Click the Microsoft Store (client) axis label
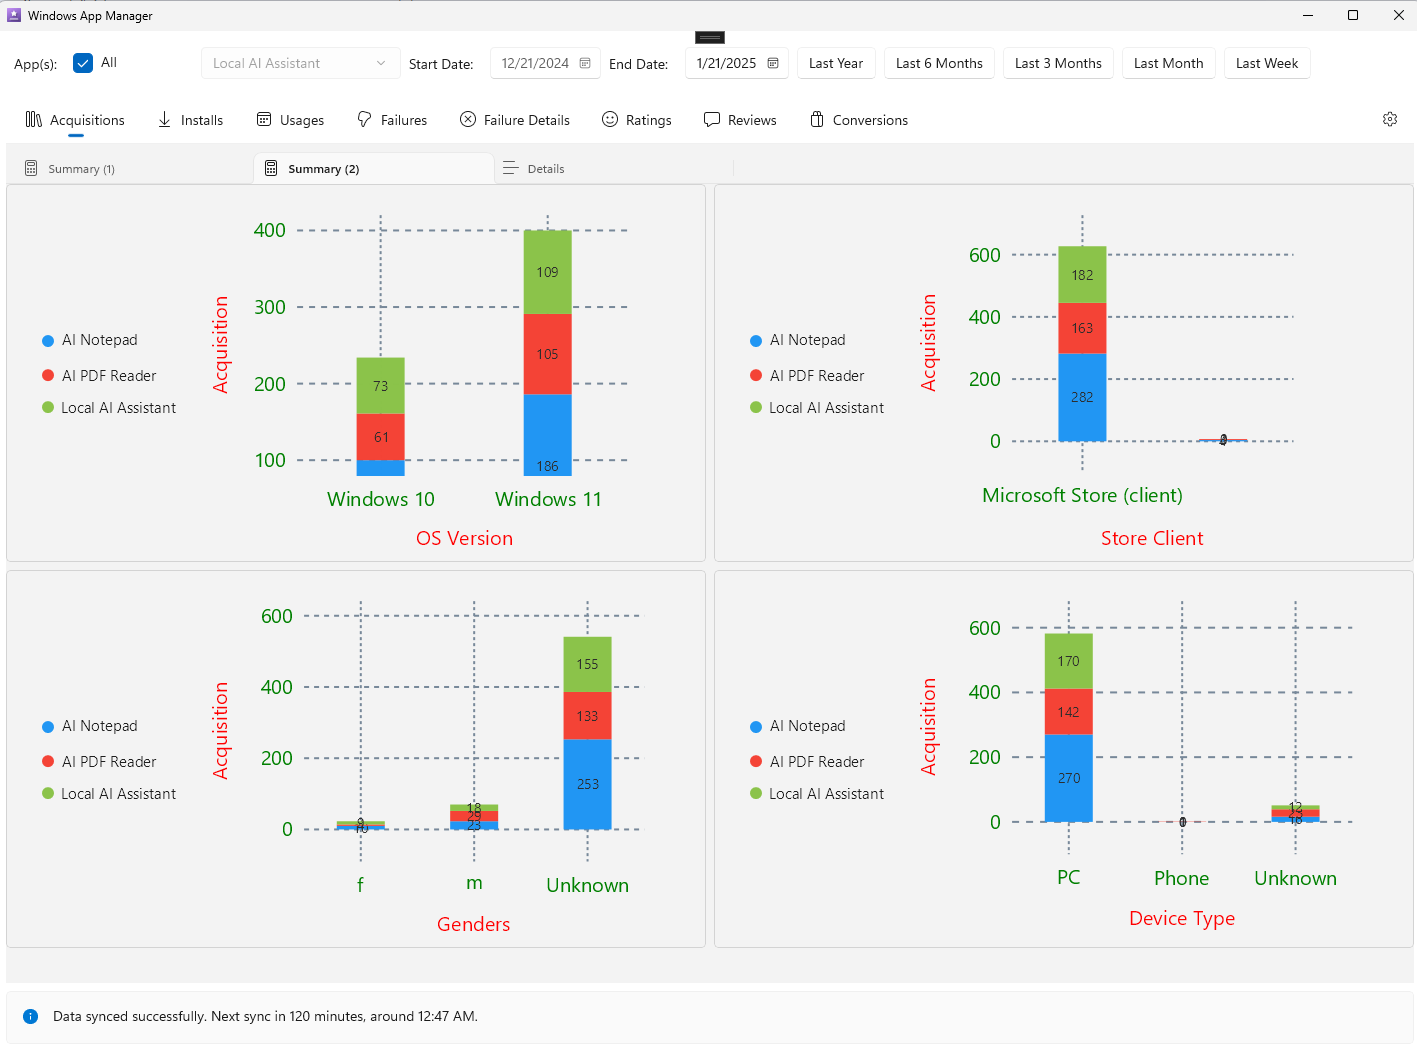The image size is (1417, 1053). coord(1082,495)
